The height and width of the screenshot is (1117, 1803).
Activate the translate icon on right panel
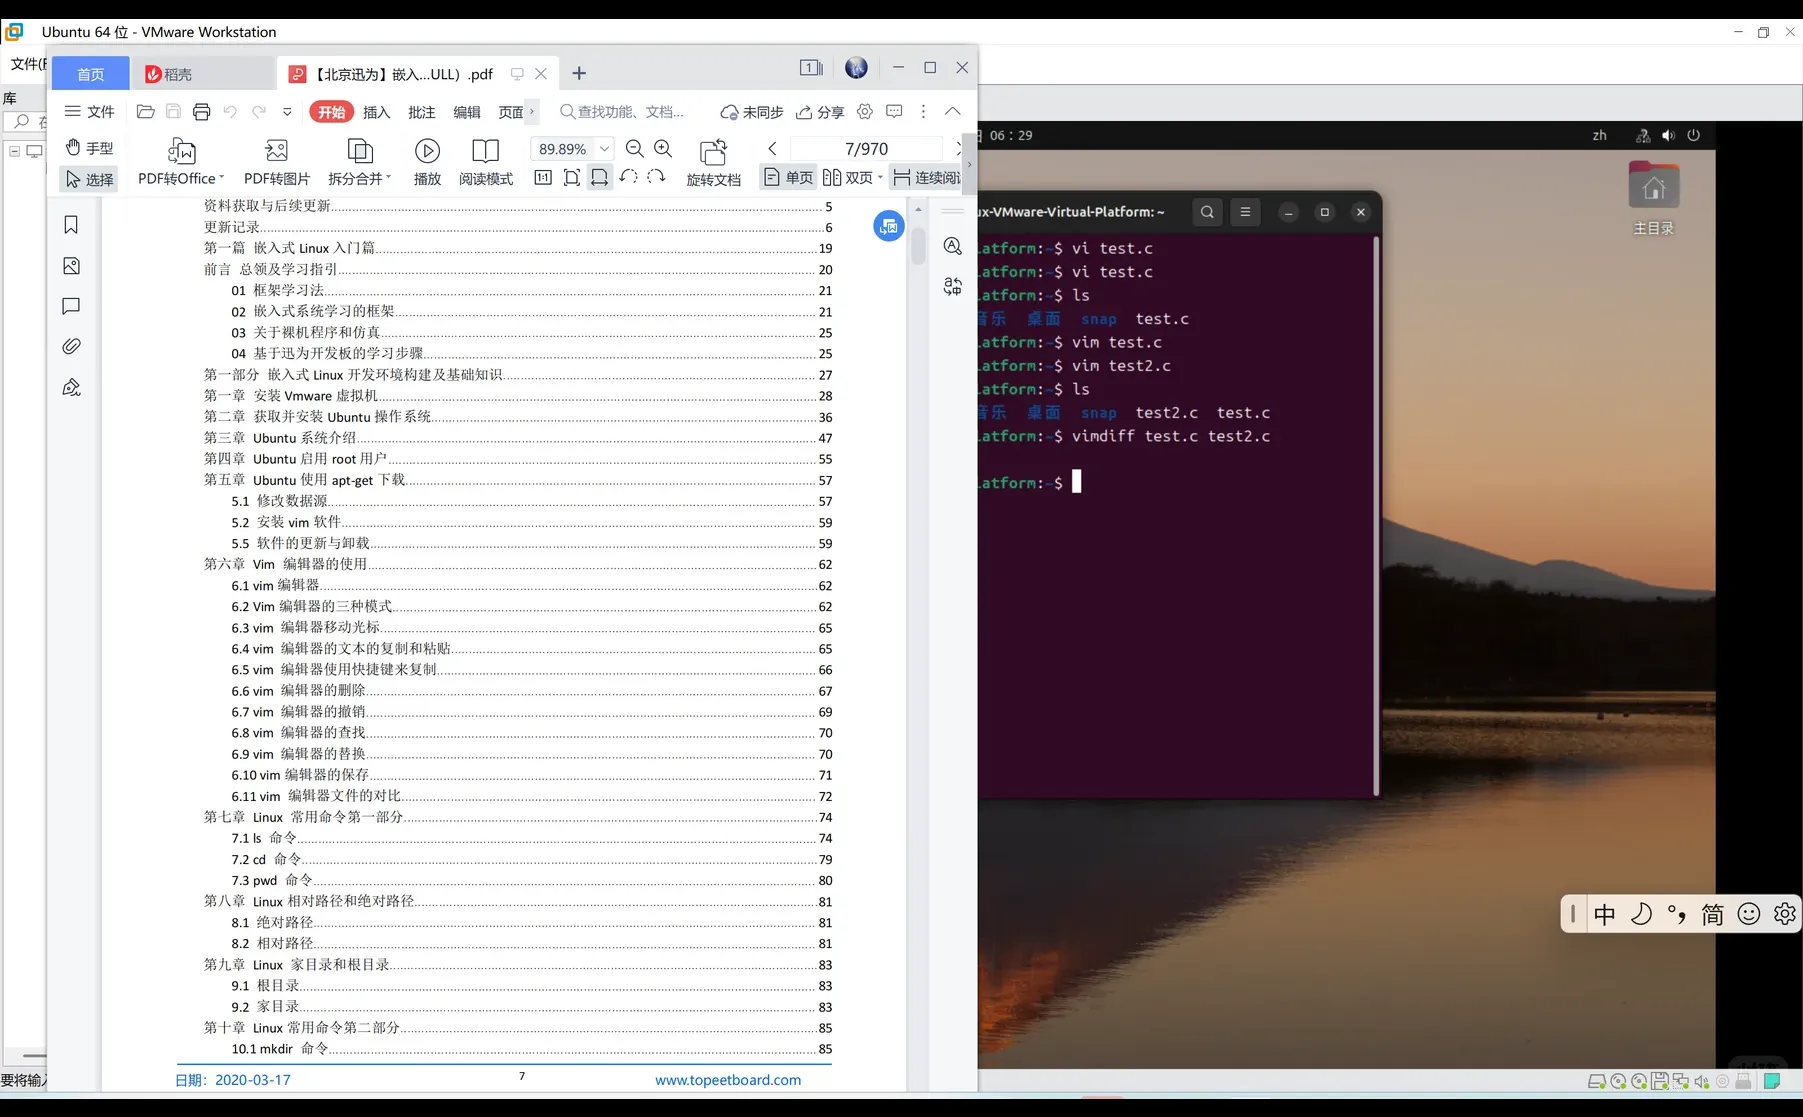952,286
